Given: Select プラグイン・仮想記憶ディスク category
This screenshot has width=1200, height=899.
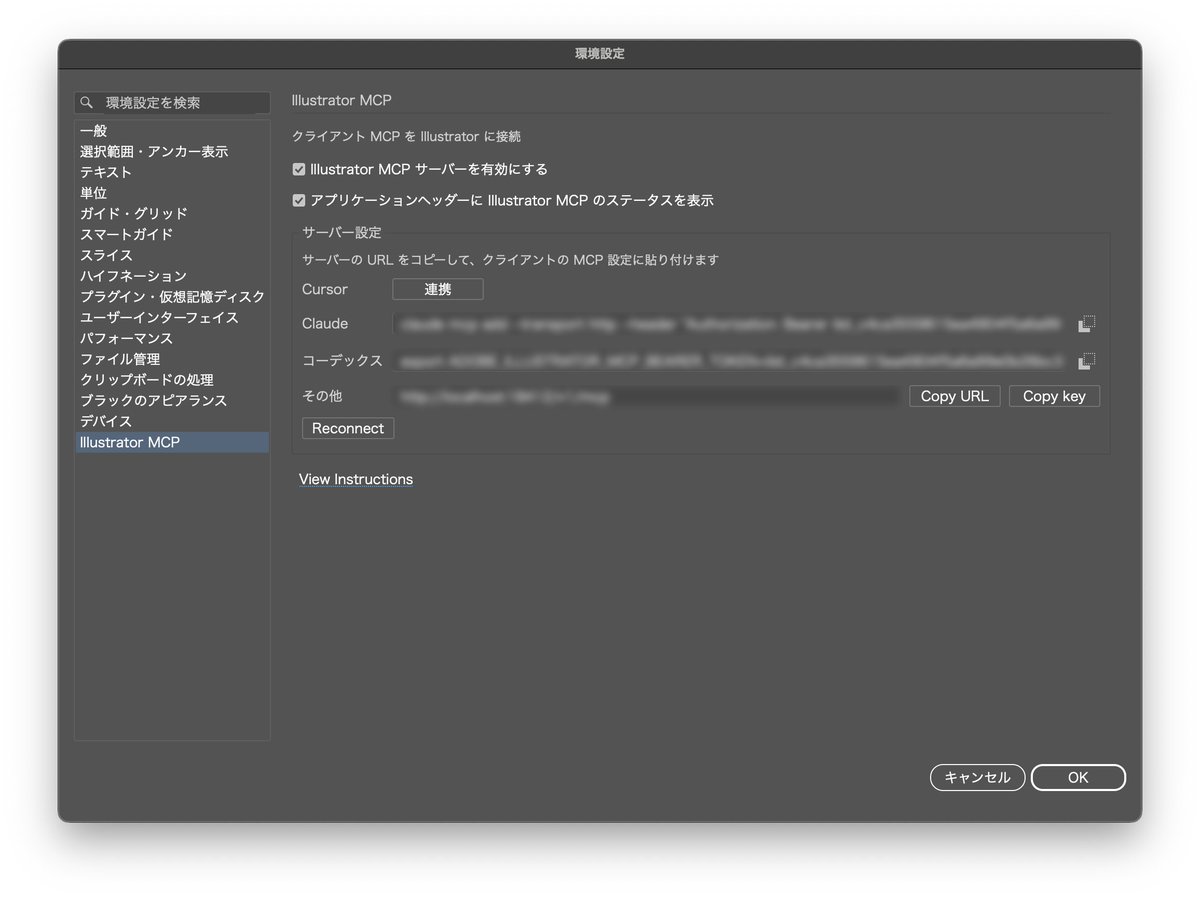Looking at the screenshot, I should 172,297.
